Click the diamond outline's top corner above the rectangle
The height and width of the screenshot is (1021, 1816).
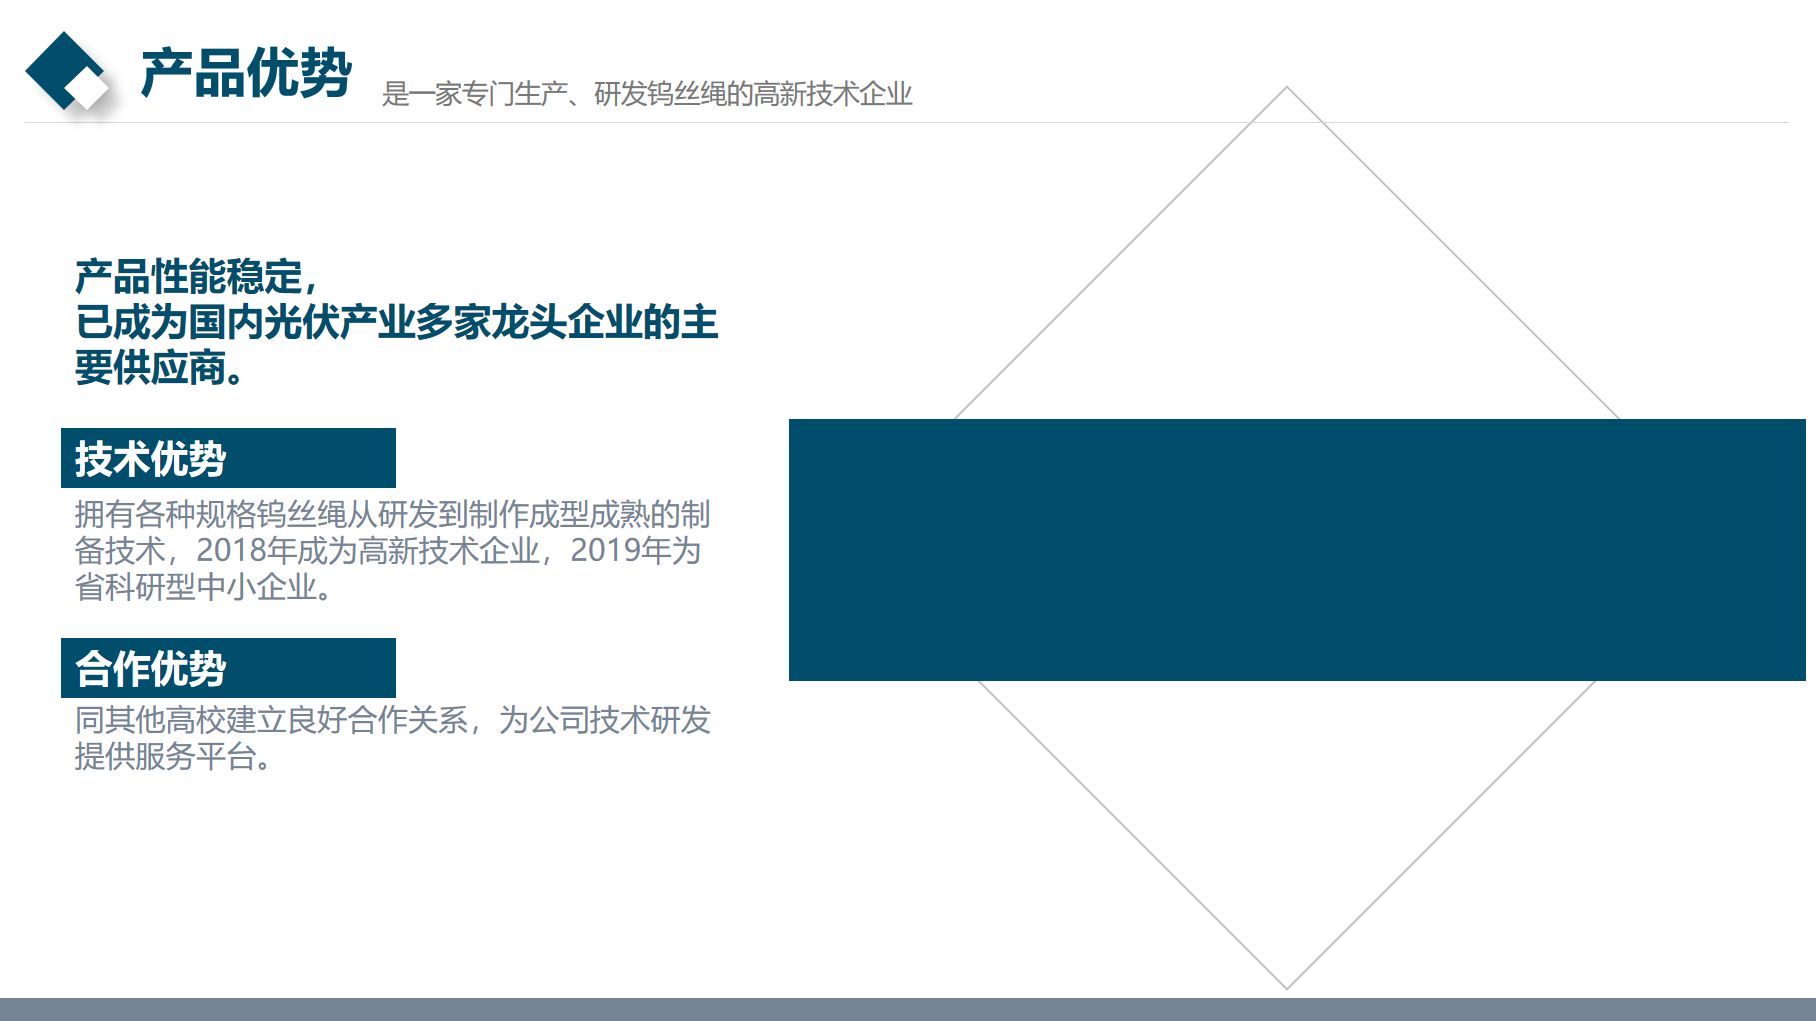point(1287,90)
